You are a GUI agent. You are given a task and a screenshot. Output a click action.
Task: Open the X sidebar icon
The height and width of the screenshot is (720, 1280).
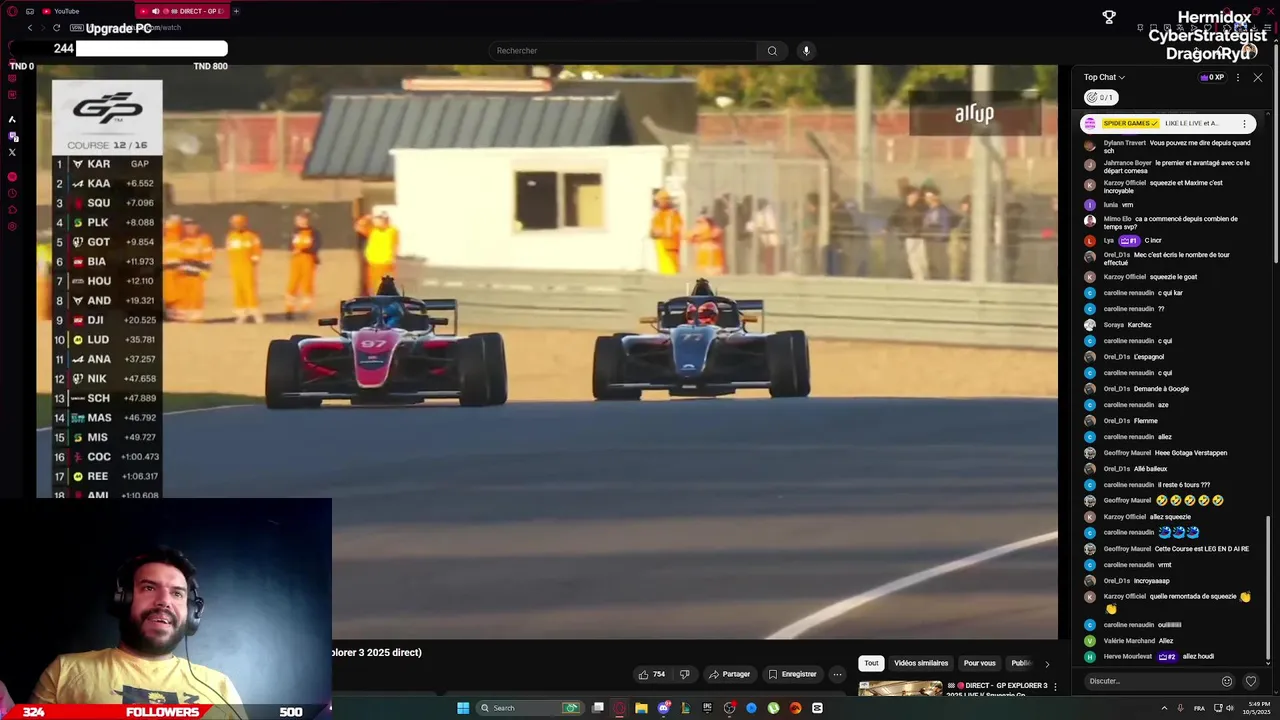pyautogui.click(x=12, y=152)
